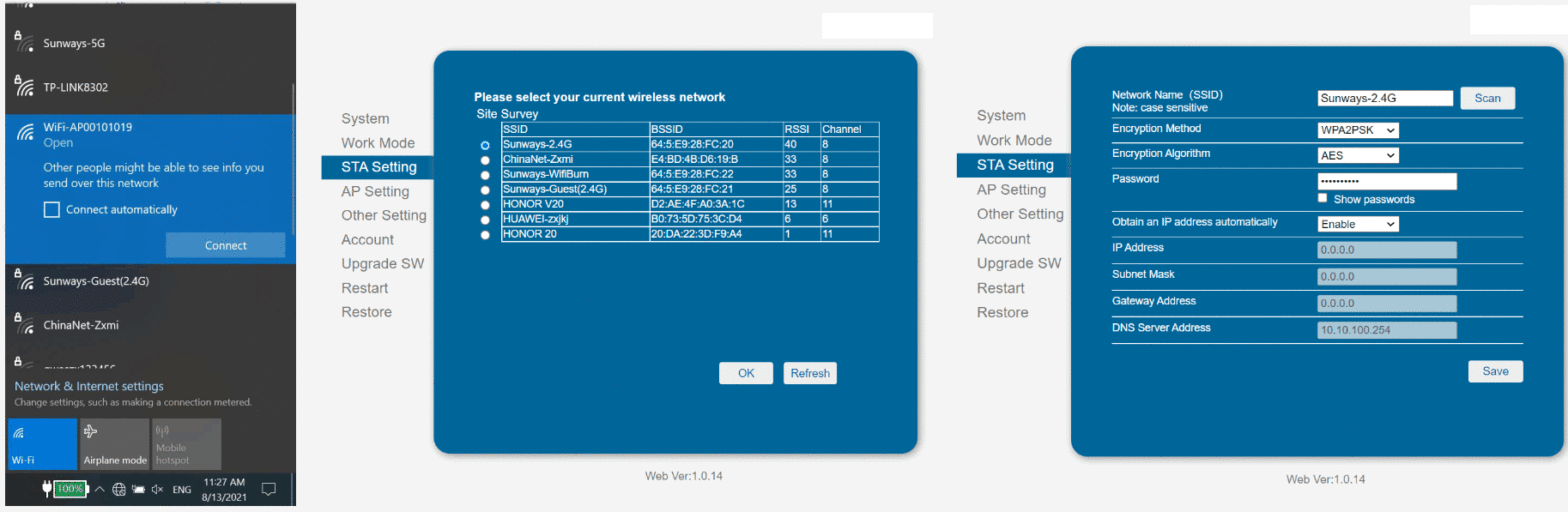This screenshot has width=1568, height=512.
Task: Check the Show passwords checkbox
Action: click(1324, 199)
